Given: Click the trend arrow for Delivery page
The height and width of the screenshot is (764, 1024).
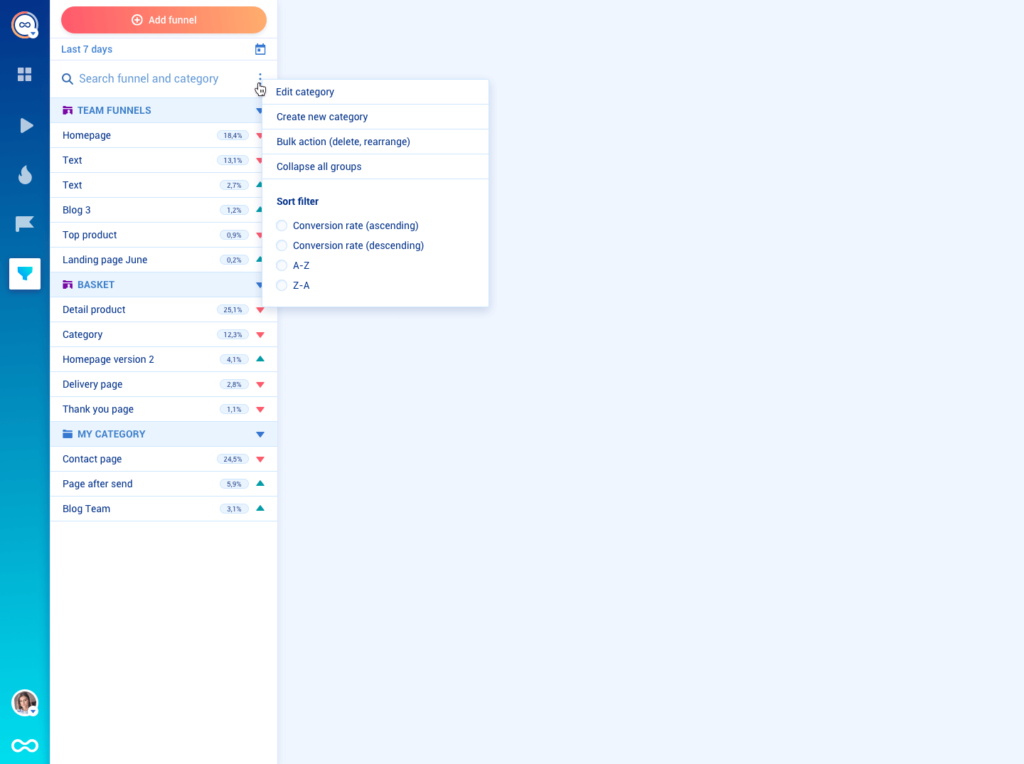Looking at the screenshot, I should pos(260,385).
